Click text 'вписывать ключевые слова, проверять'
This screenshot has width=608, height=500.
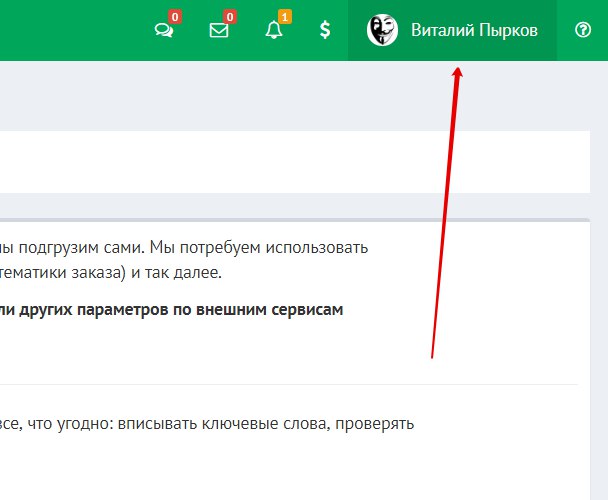point(266,424)
